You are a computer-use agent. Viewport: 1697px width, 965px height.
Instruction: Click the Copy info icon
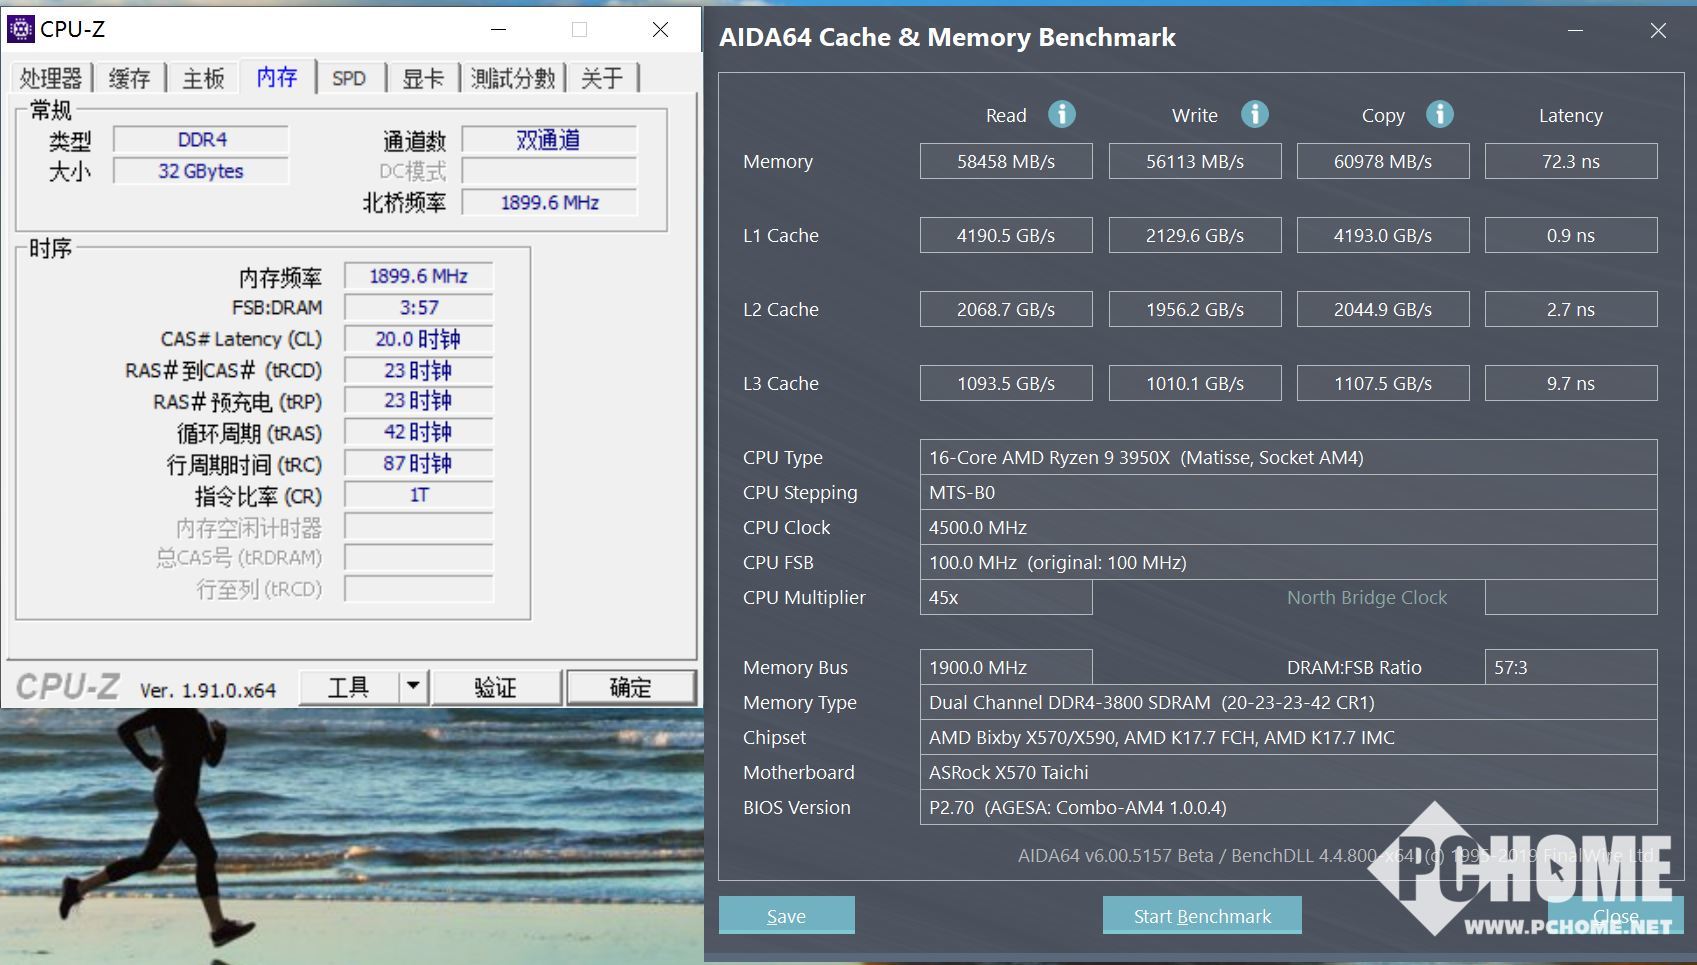pyautogui.click(x=1439, y=115)
